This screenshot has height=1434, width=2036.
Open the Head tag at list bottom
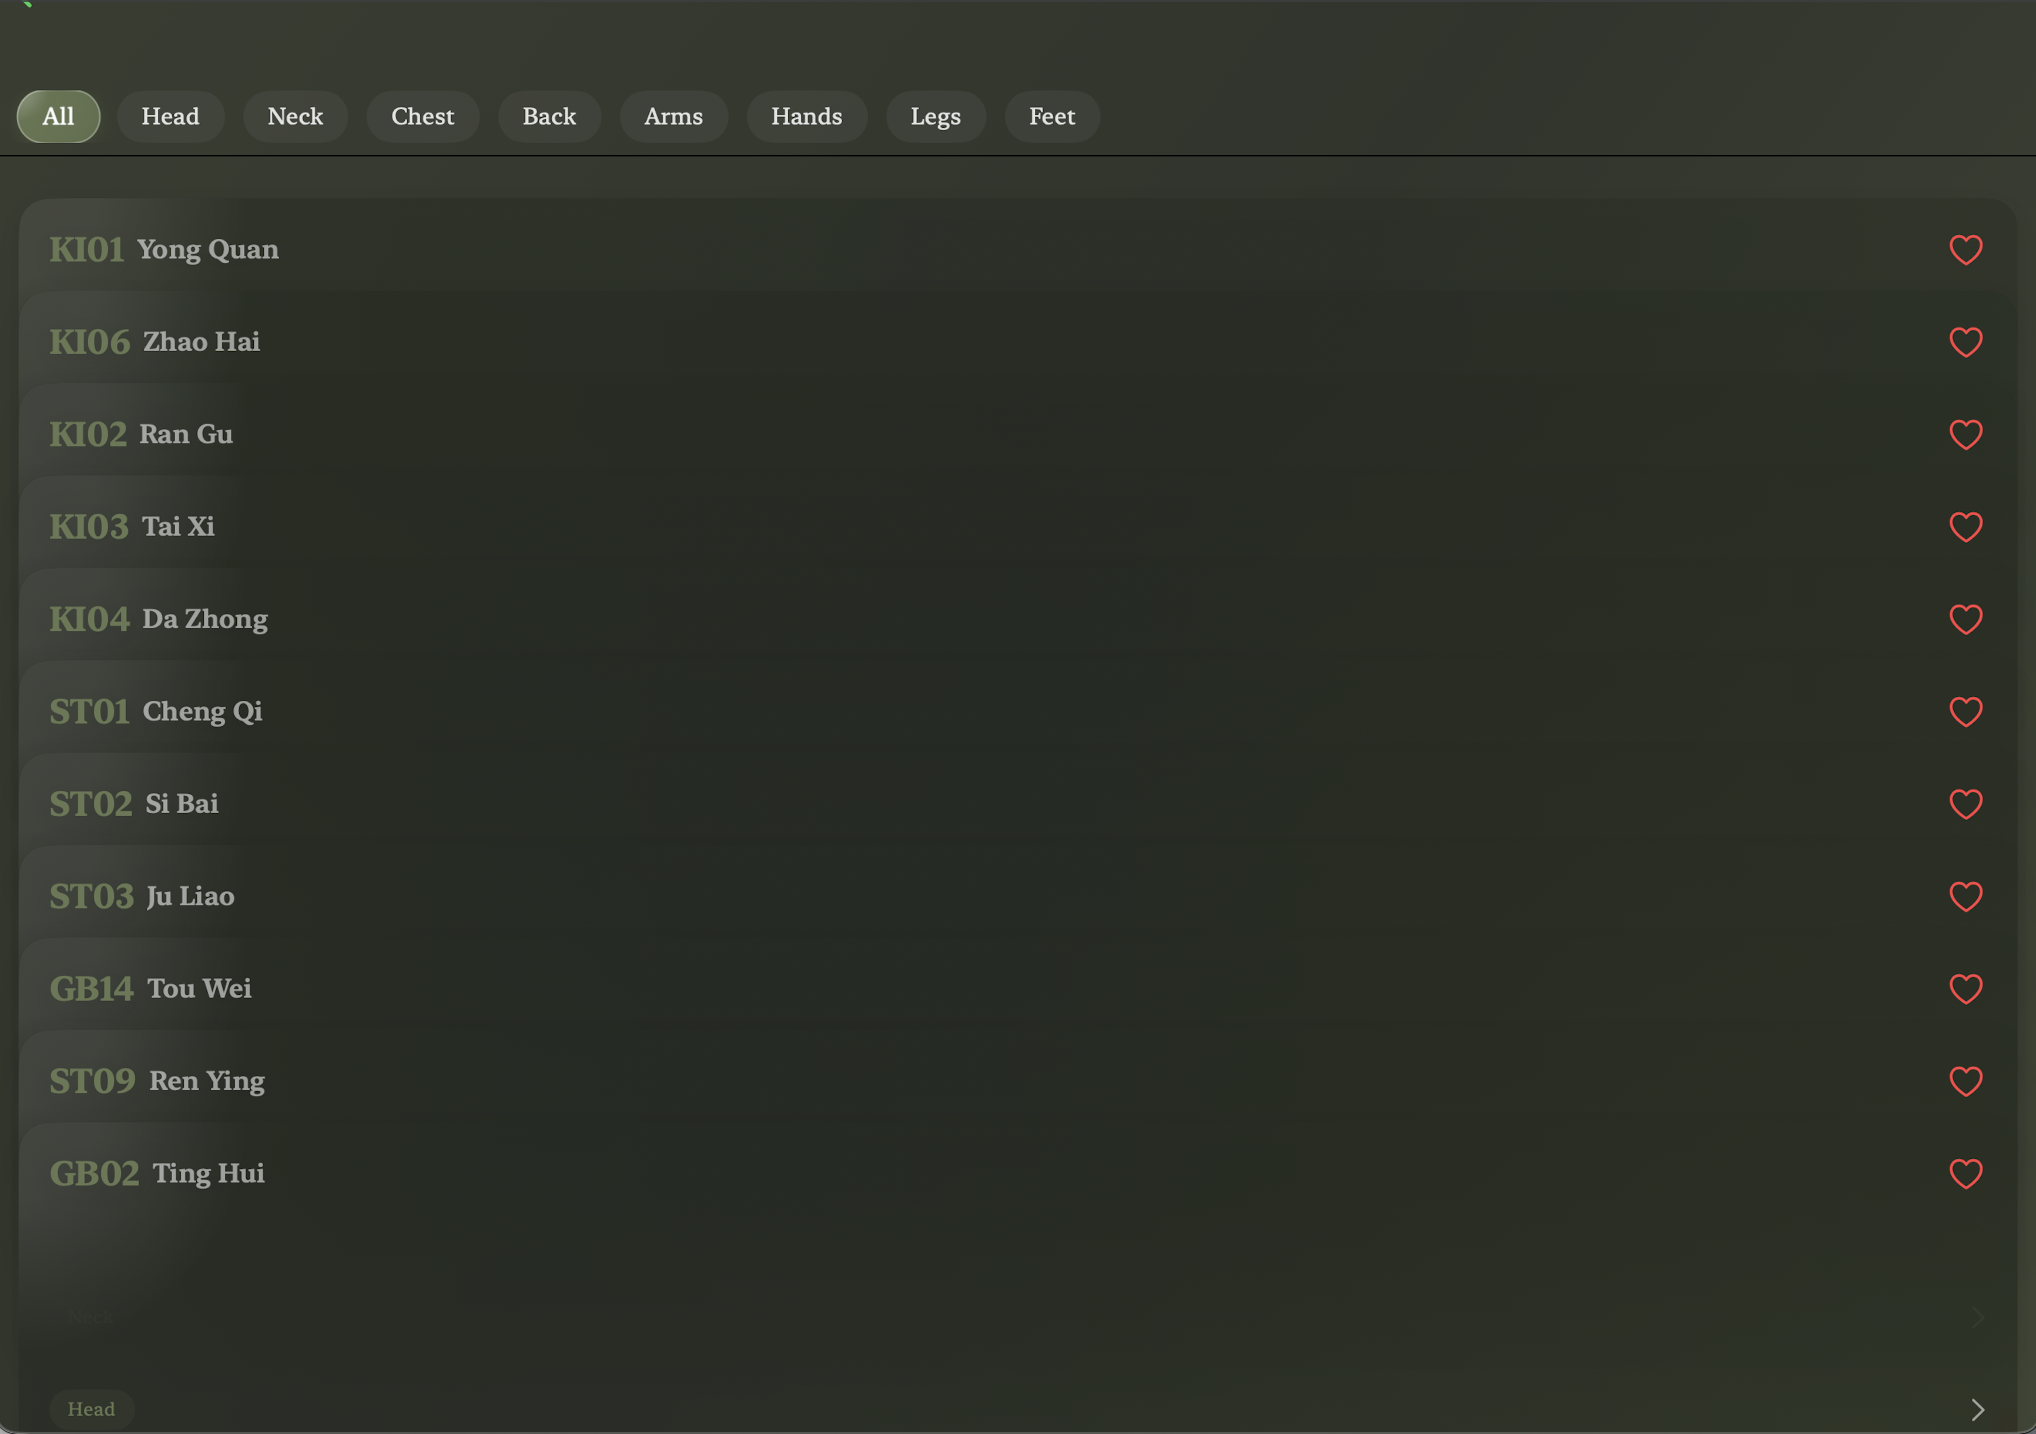(91, 1409)
